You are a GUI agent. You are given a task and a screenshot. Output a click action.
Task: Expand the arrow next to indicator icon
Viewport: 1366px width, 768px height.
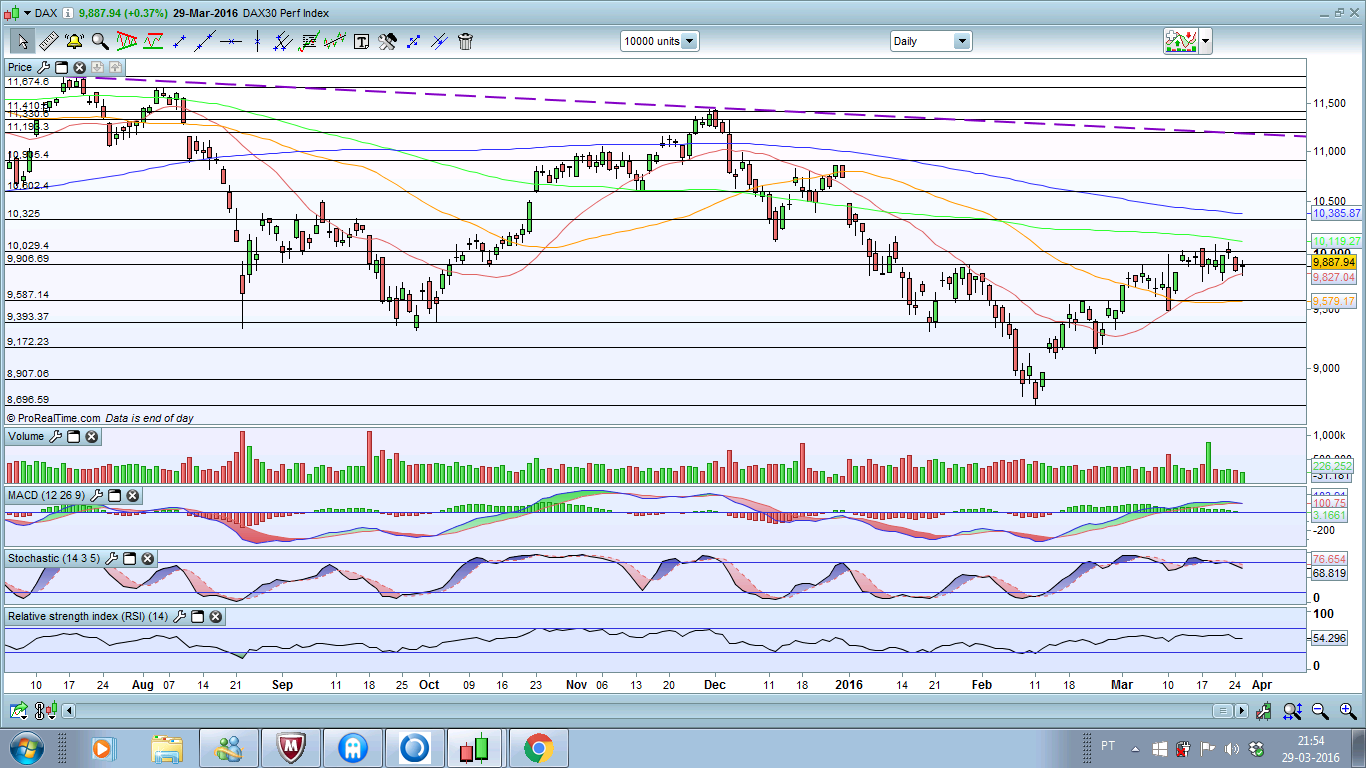coord(1206,41)
